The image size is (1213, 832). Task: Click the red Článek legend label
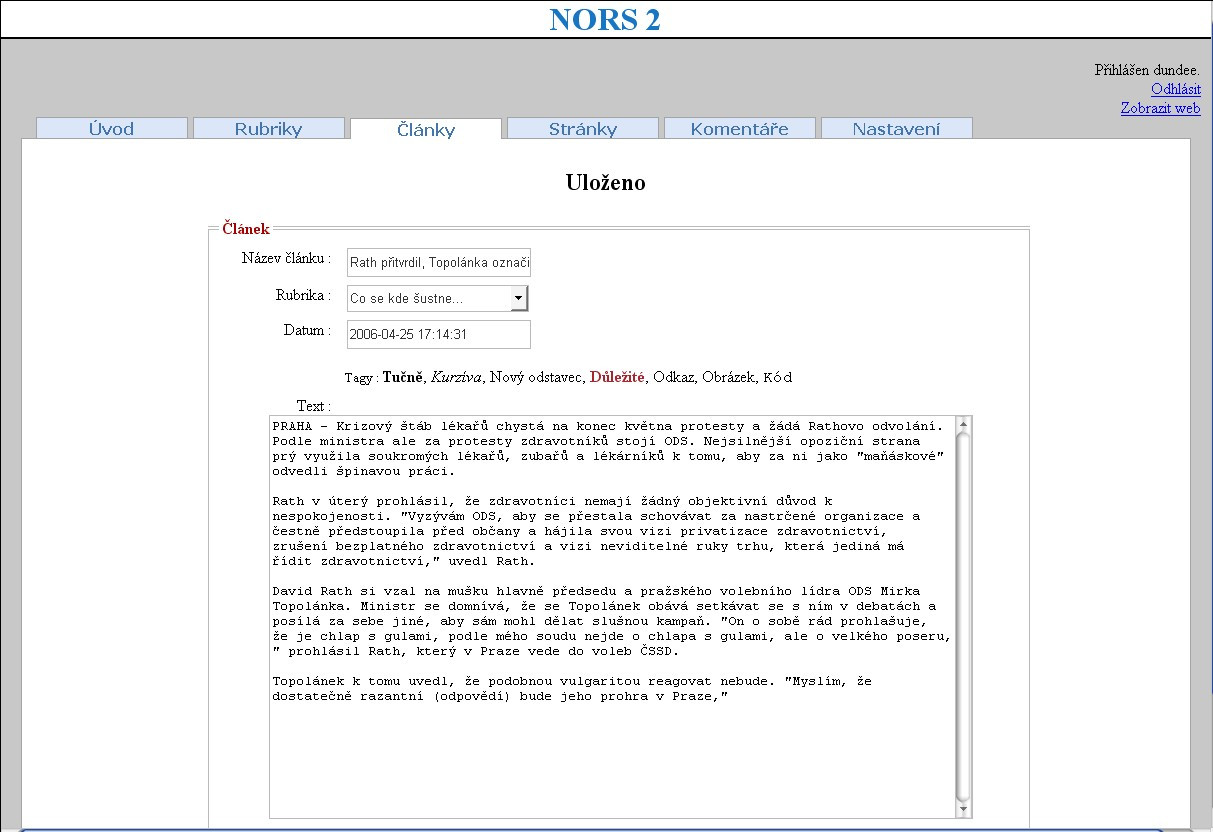[246, 229]
